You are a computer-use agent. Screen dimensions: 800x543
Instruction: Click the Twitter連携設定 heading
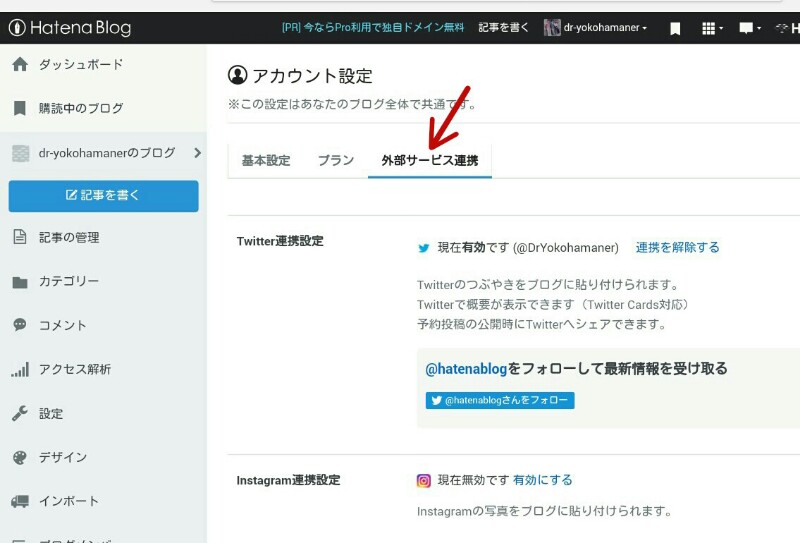click(280, 241)
